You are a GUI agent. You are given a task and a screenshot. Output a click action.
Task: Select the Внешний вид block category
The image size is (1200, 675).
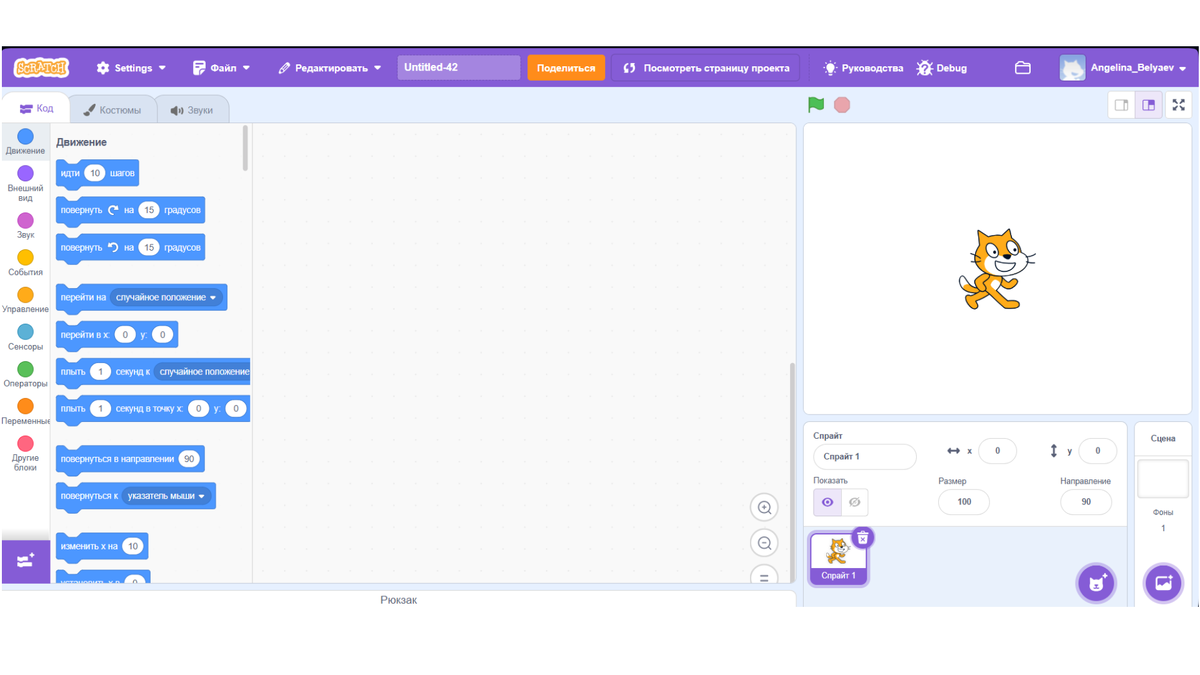25,183
